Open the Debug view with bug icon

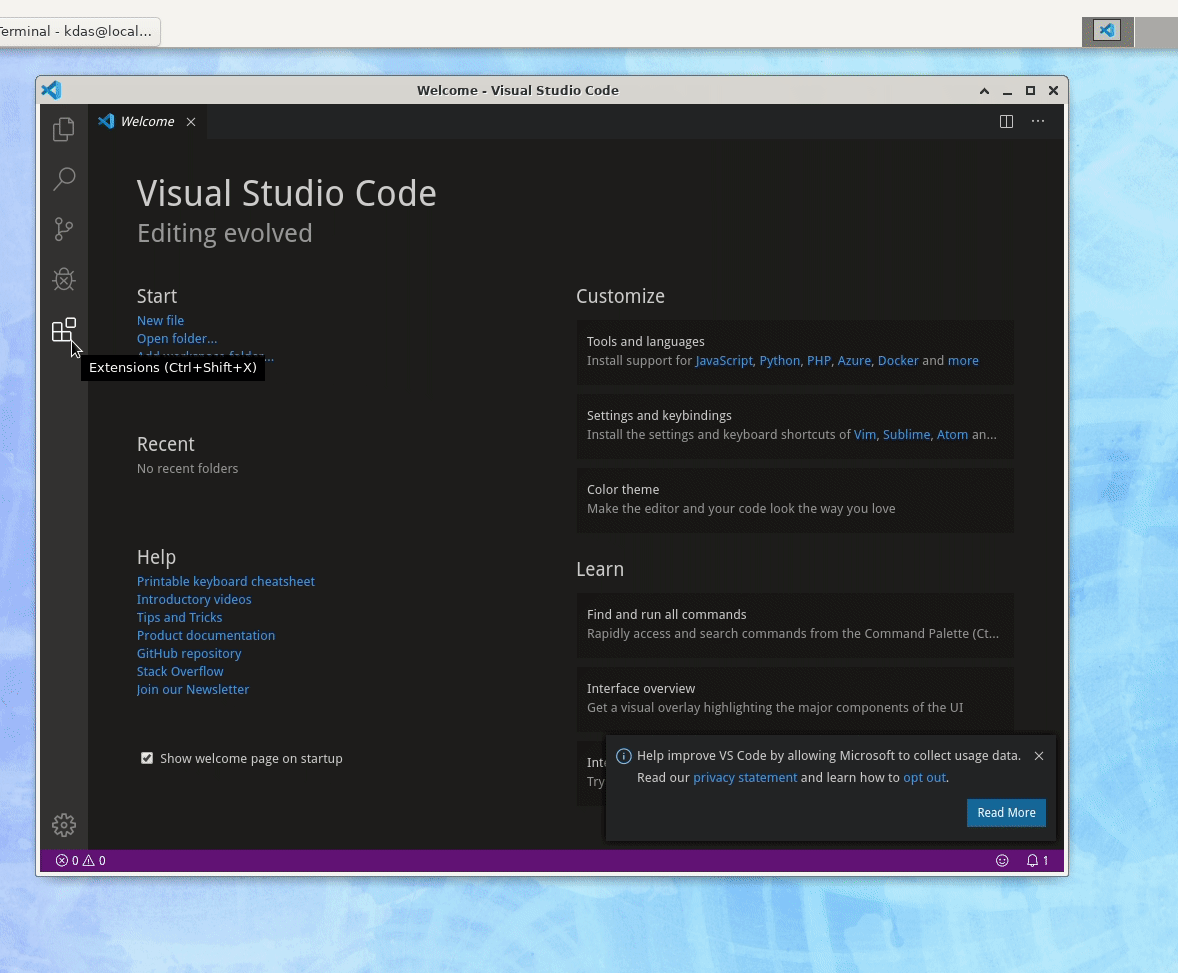(x=64, y=280)
